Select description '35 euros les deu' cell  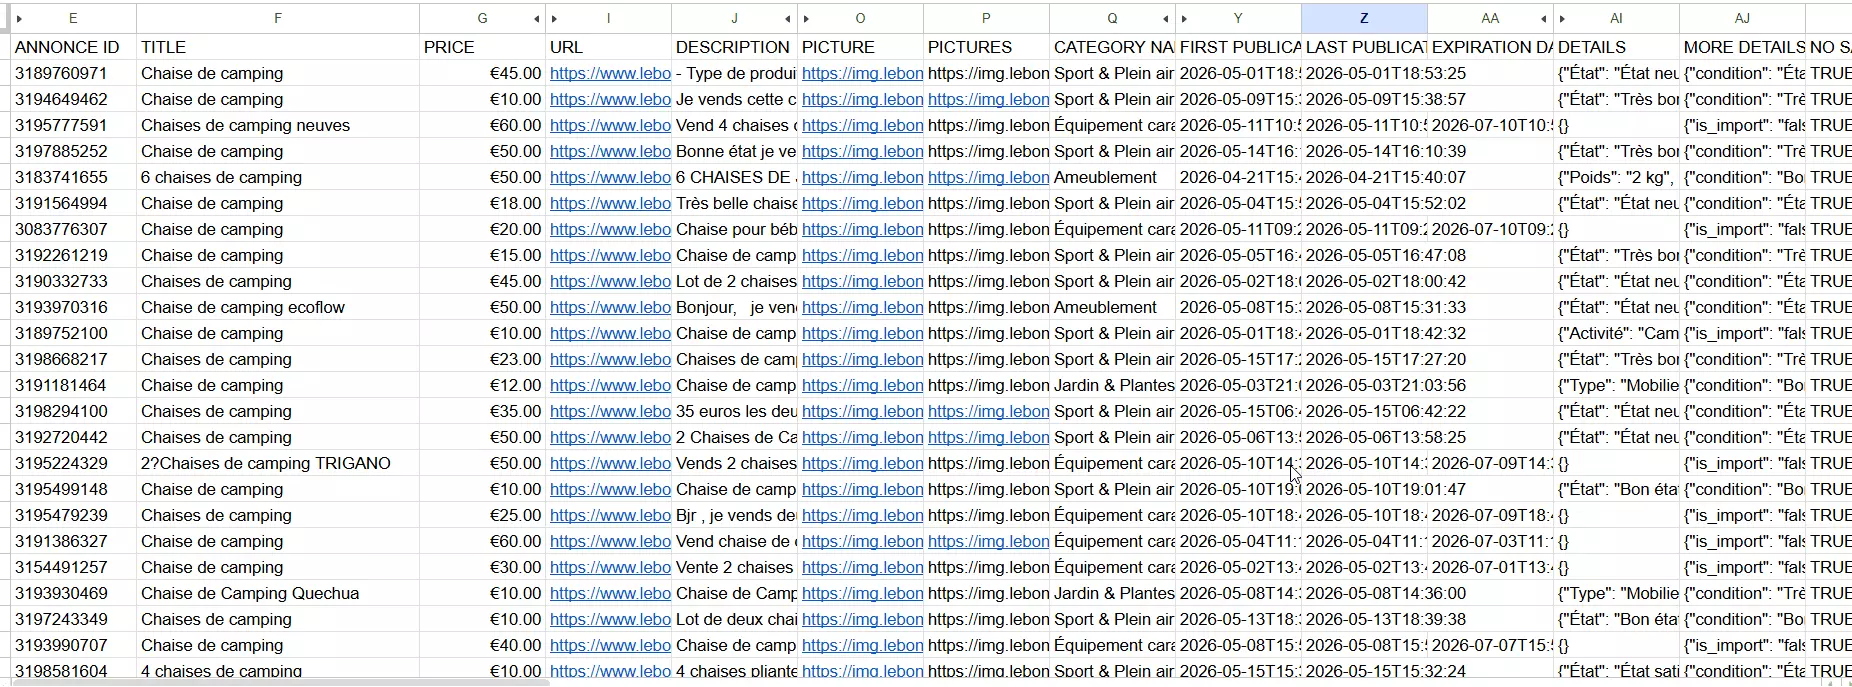tap(734, 411)
